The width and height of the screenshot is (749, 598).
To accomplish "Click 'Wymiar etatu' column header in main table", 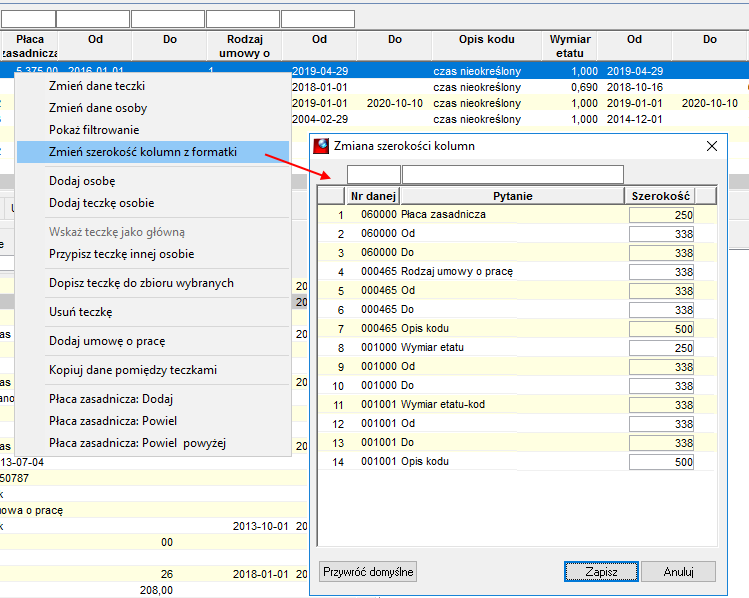I will (569, 46).
